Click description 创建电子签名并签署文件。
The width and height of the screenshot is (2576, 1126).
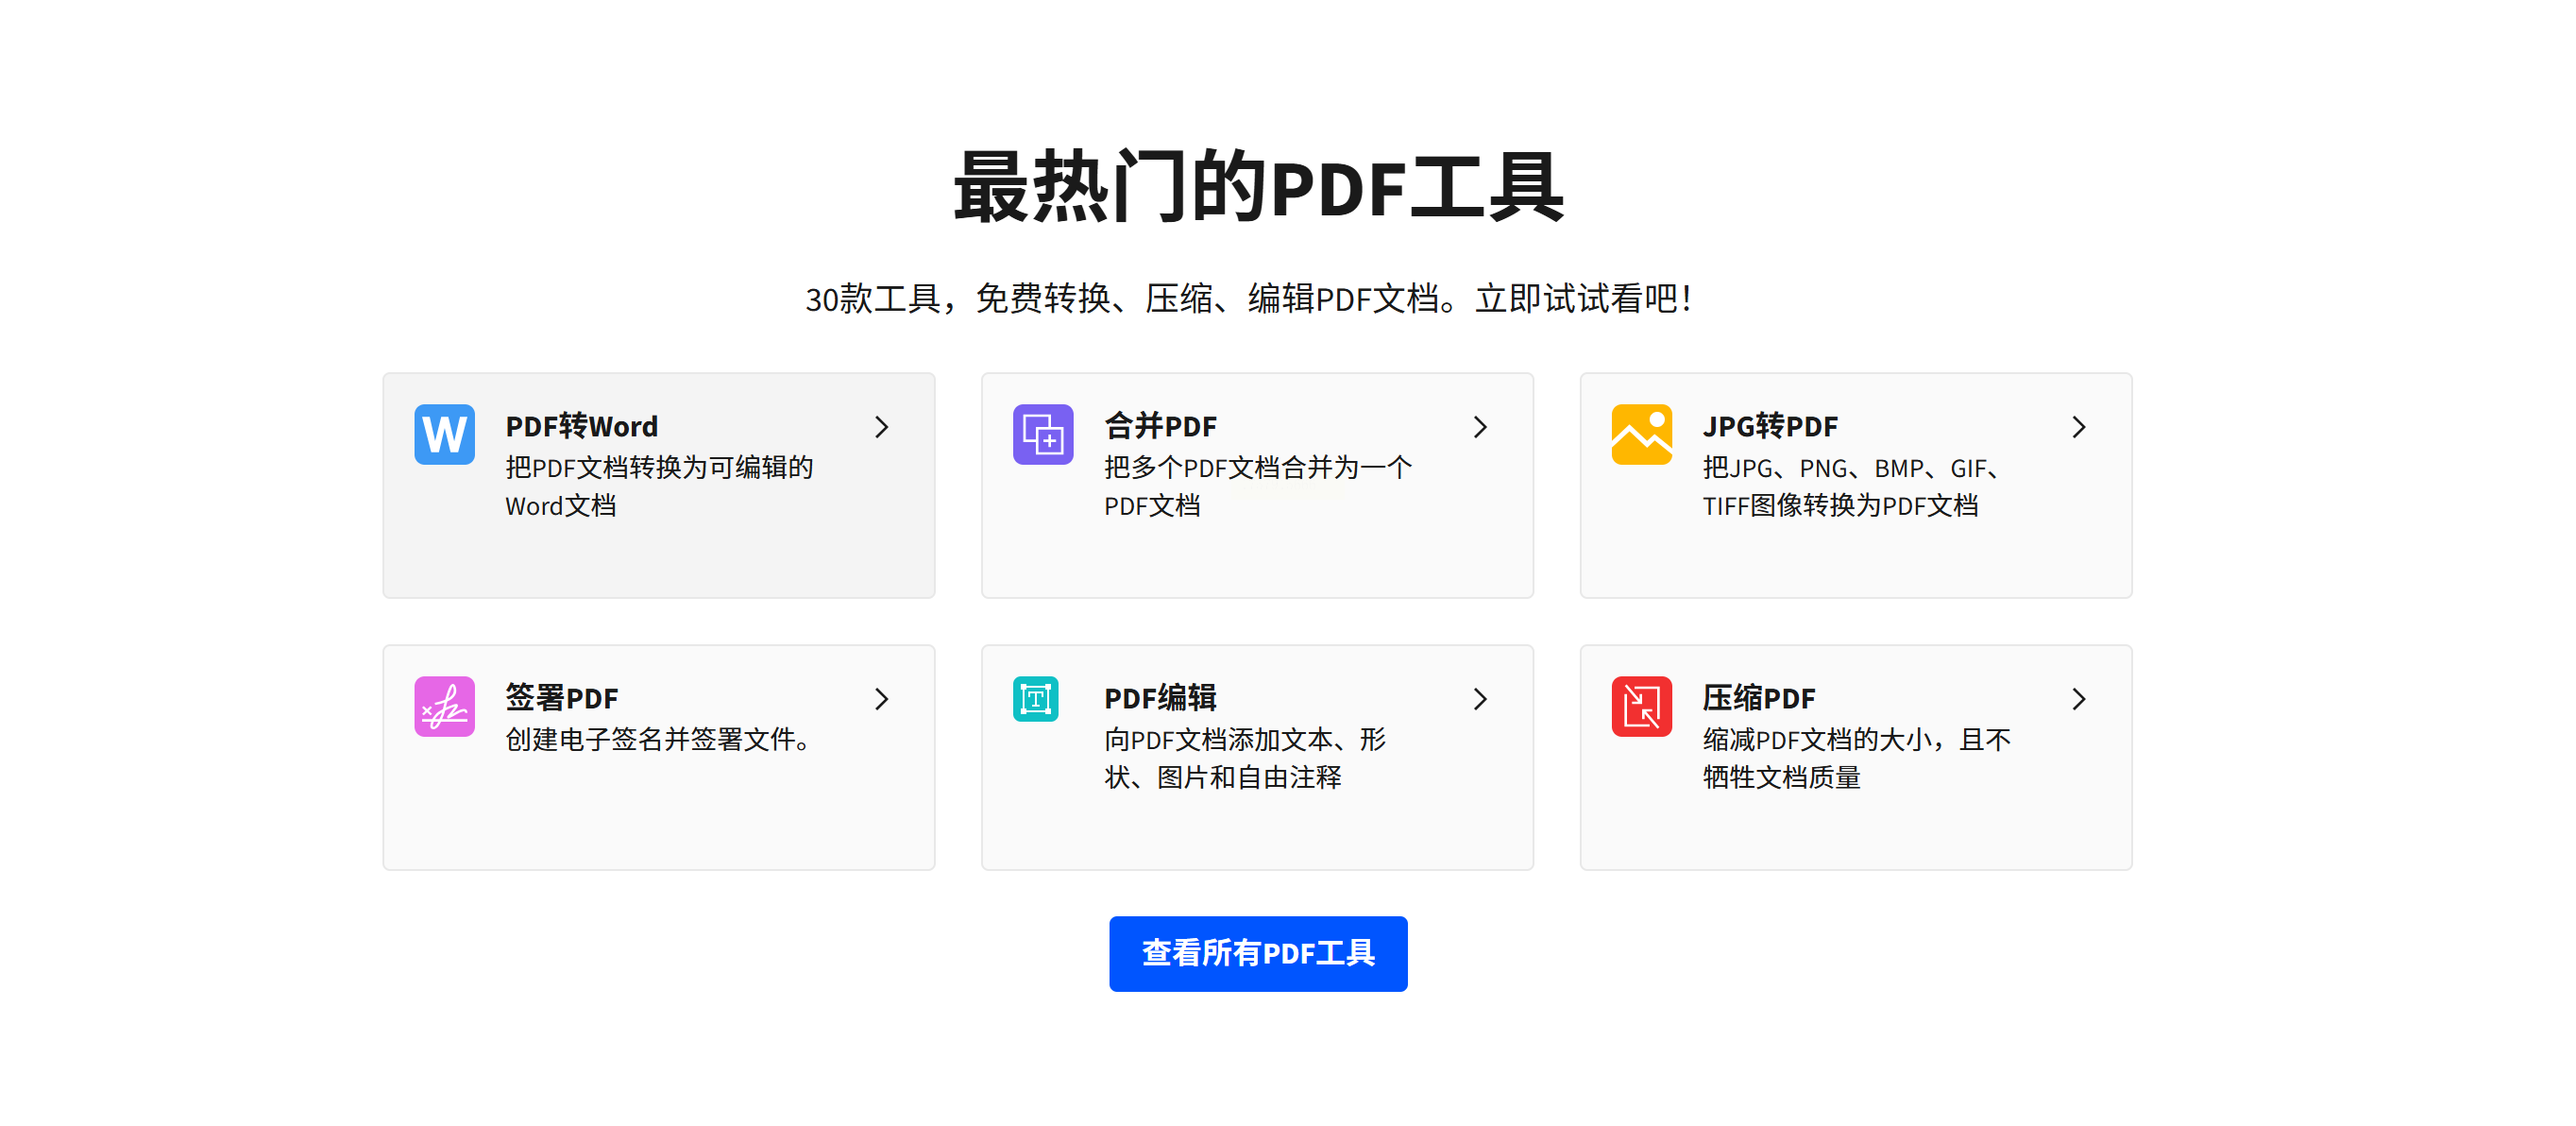659,739
